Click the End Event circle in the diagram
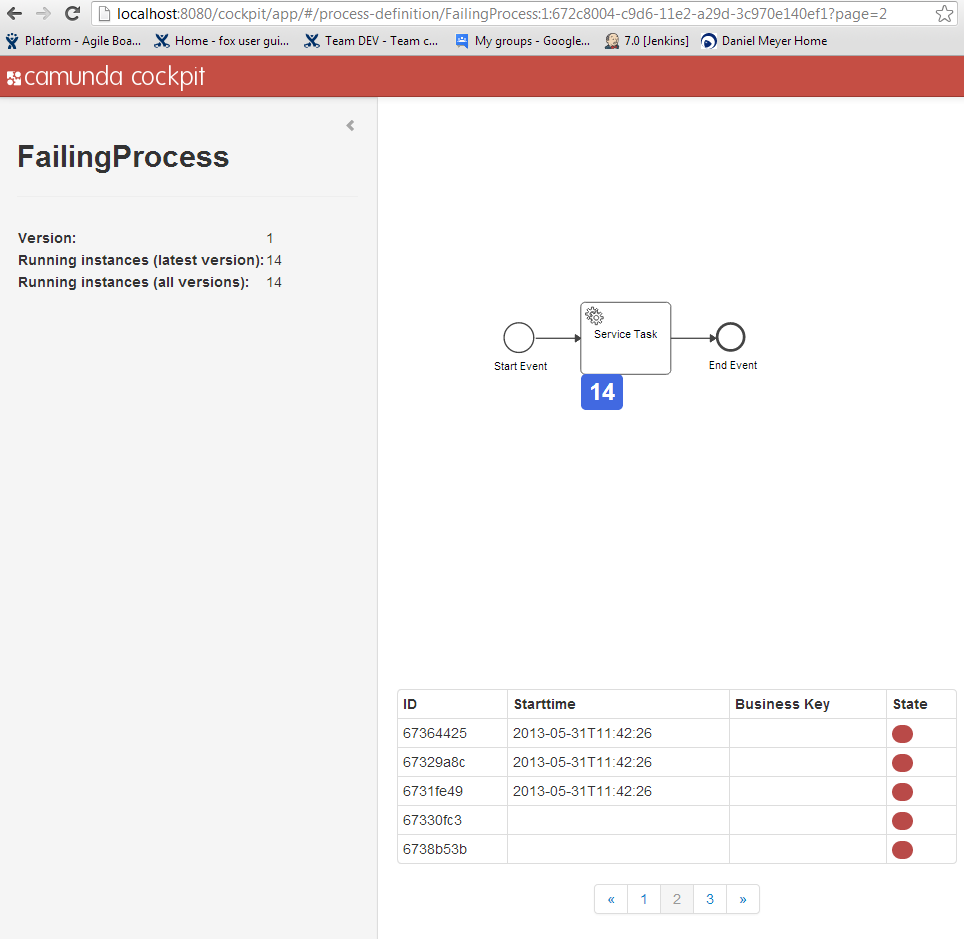 coord(730,337)
